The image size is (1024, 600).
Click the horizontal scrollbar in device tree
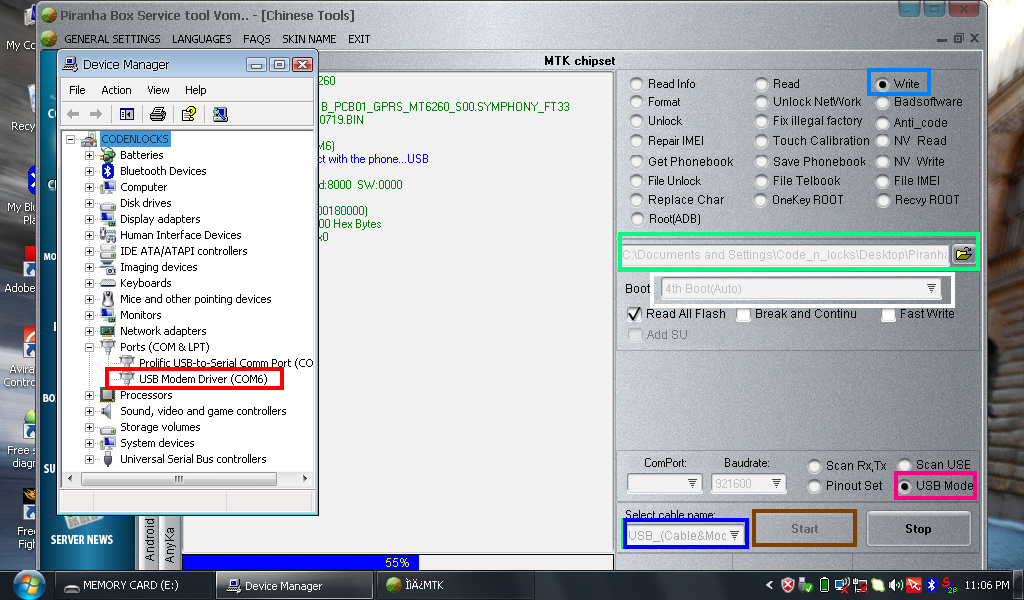pyautogui.click(x=178, y=479)
